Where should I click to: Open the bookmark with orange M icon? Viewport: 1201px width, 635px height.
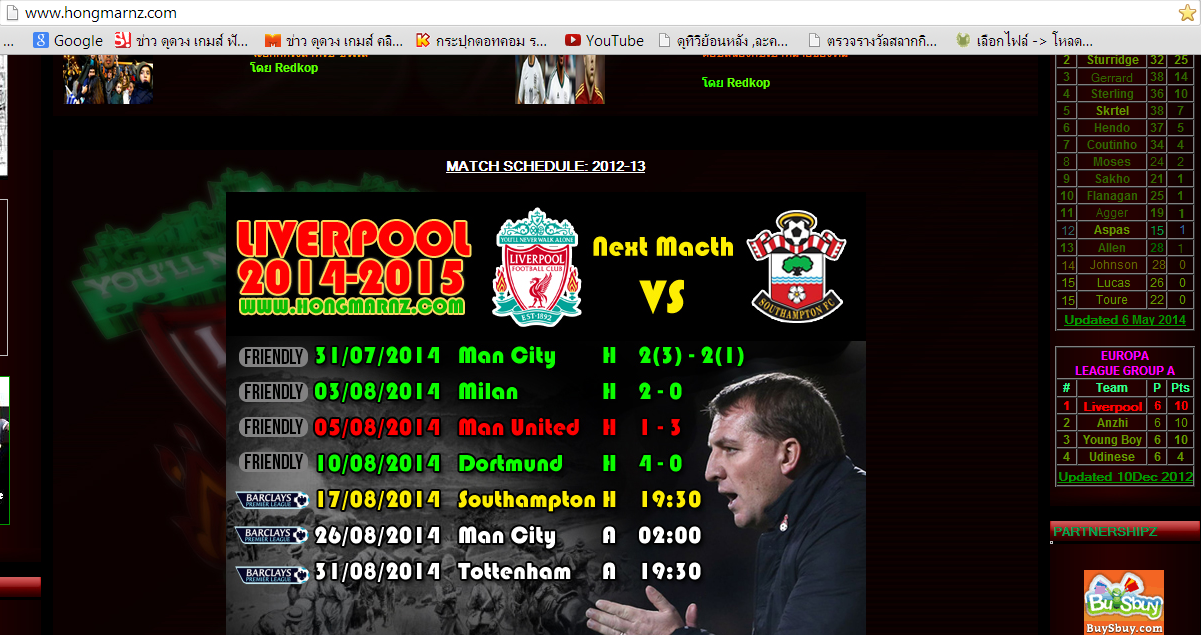pos(334,40)
